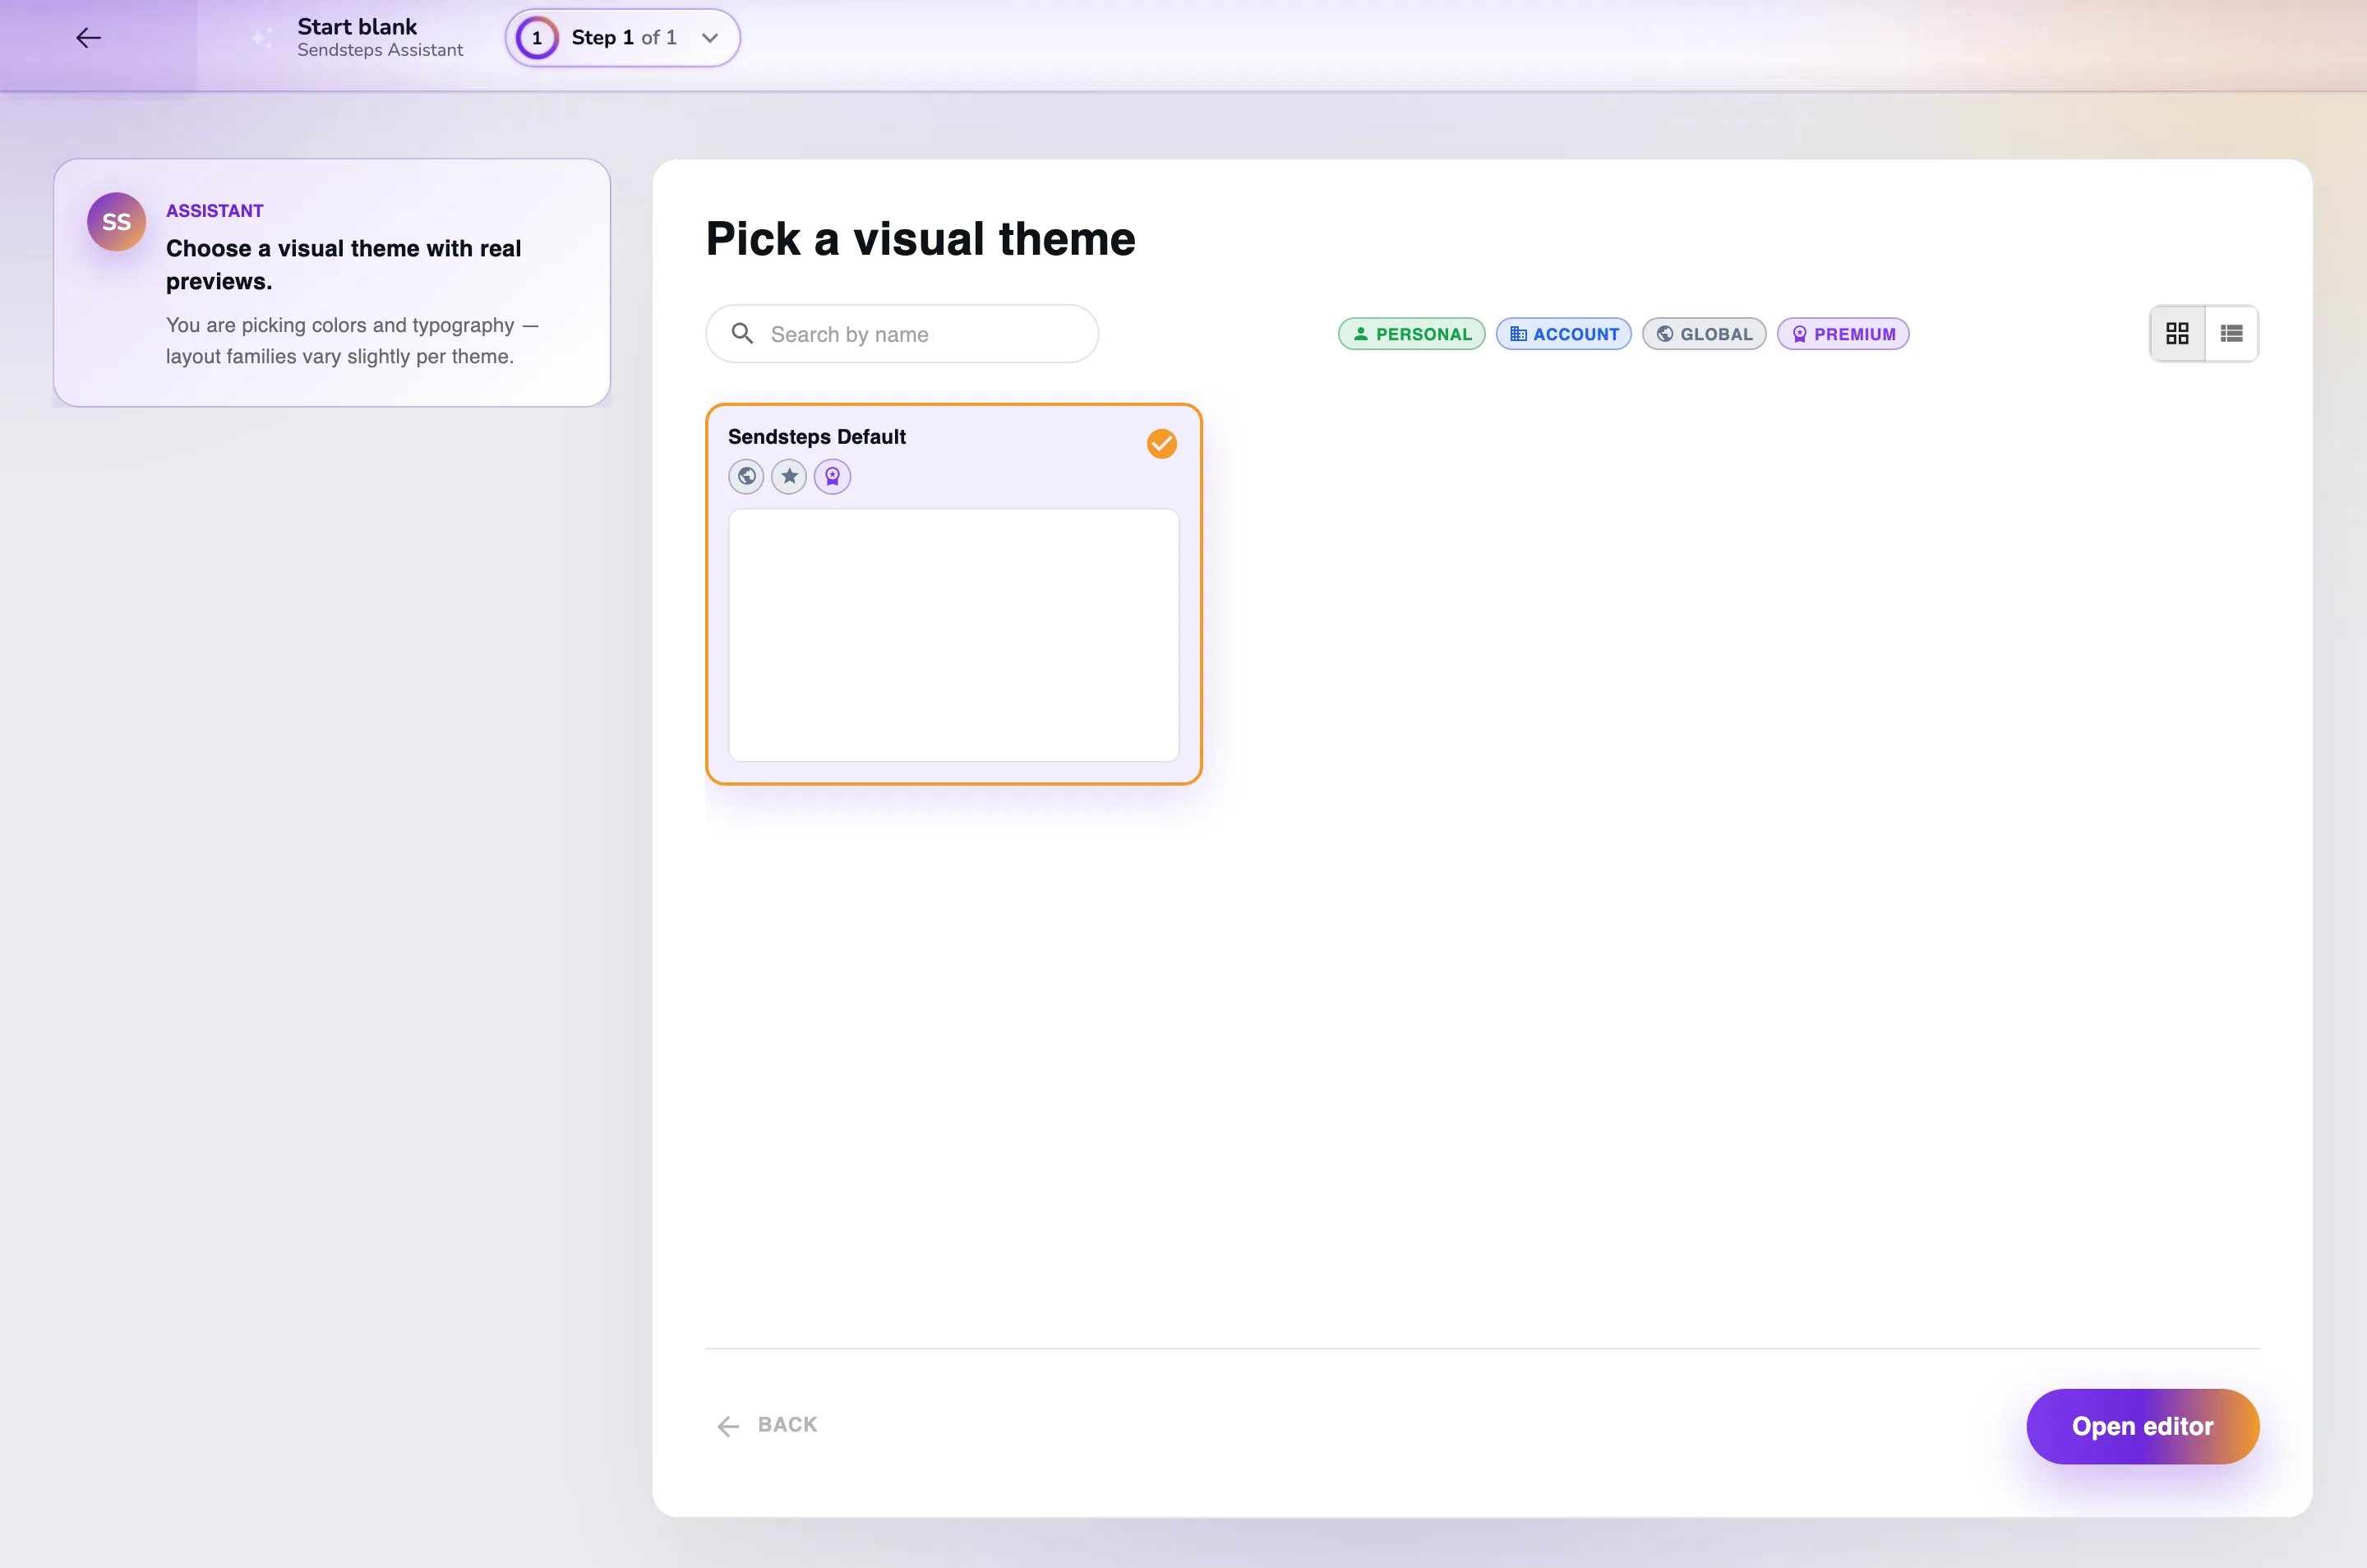Click the Start blank title
The height and width of the screenshot is (1568, 2367).
(x=357, y=26)
